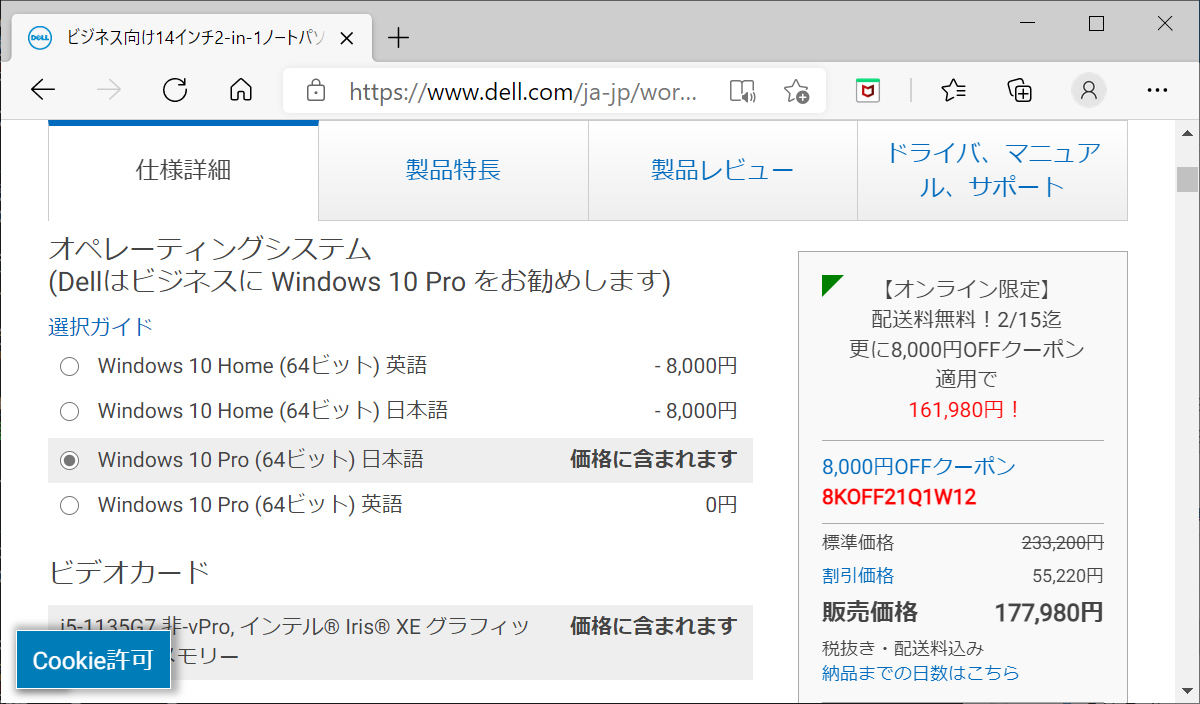Select the i5-1135G7 Iris XE graphics row
This screenshot has width=1200, height=704.
pos(400,642)
